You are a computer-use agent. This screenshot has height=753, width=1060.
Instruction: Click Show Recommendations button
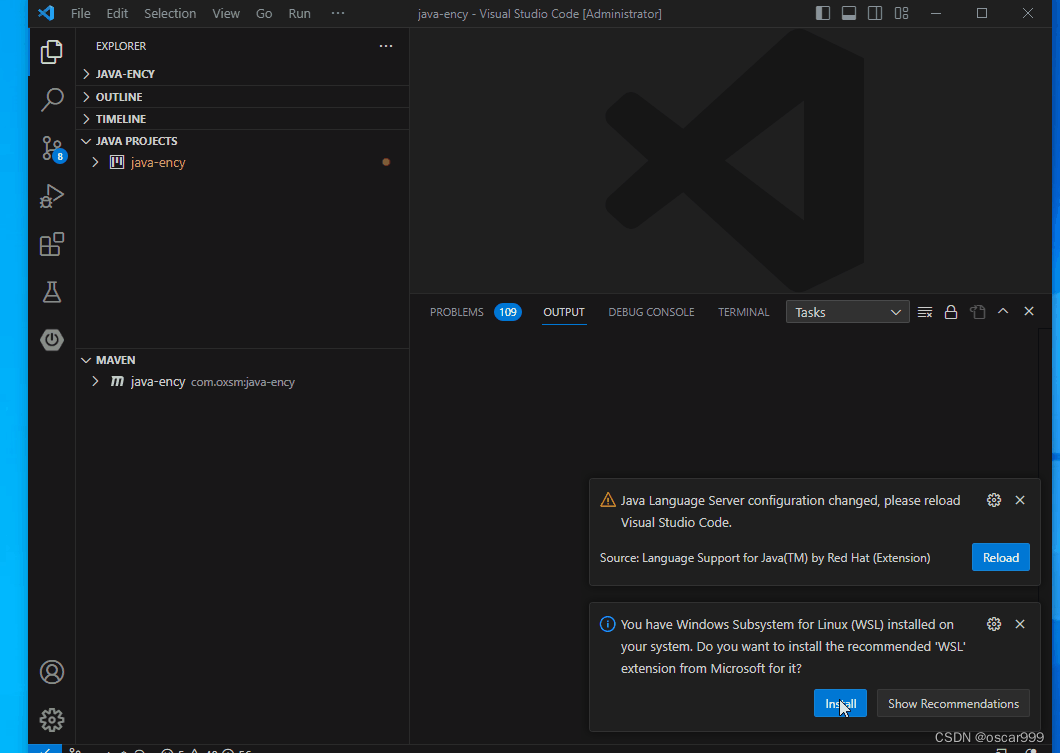(953, 704)
